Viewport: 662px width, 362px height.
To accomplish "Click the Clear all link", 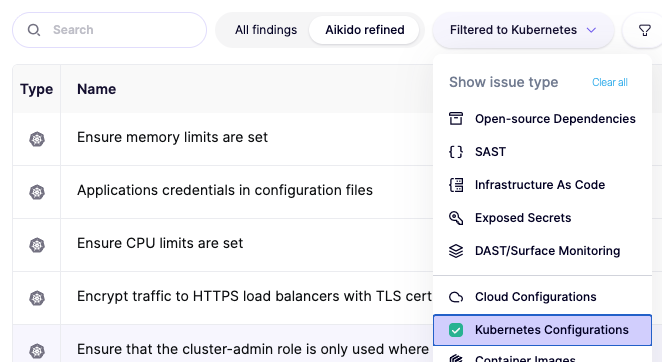I will point(610,82).
